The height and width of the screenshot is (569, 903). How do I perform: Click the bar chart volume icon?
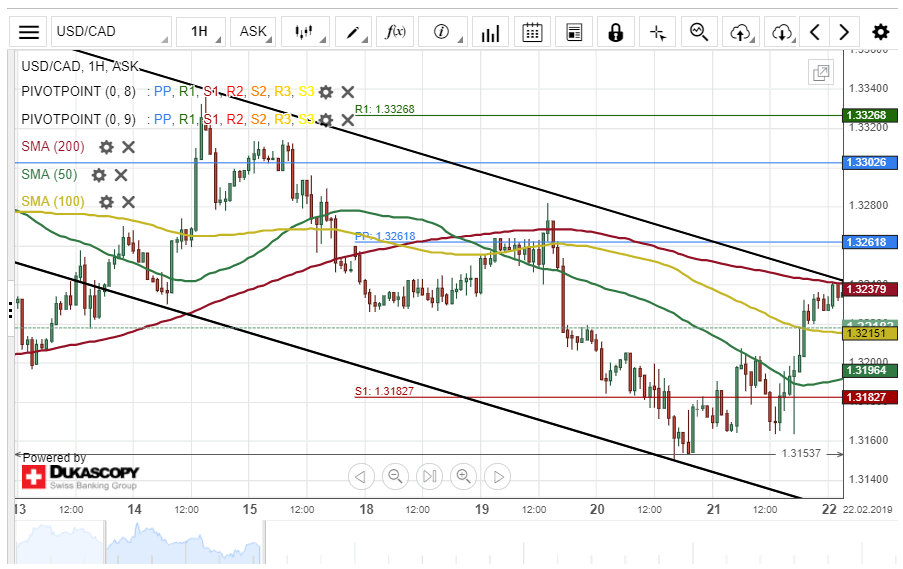tap(490, 32)
